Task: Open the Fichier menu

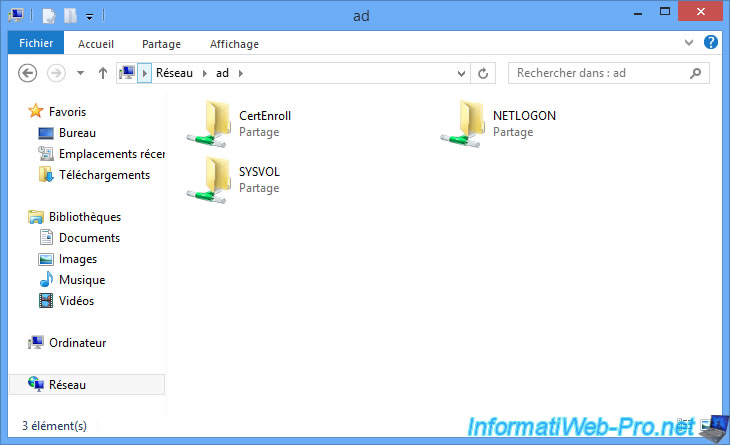Action: (x=36, y=43)
